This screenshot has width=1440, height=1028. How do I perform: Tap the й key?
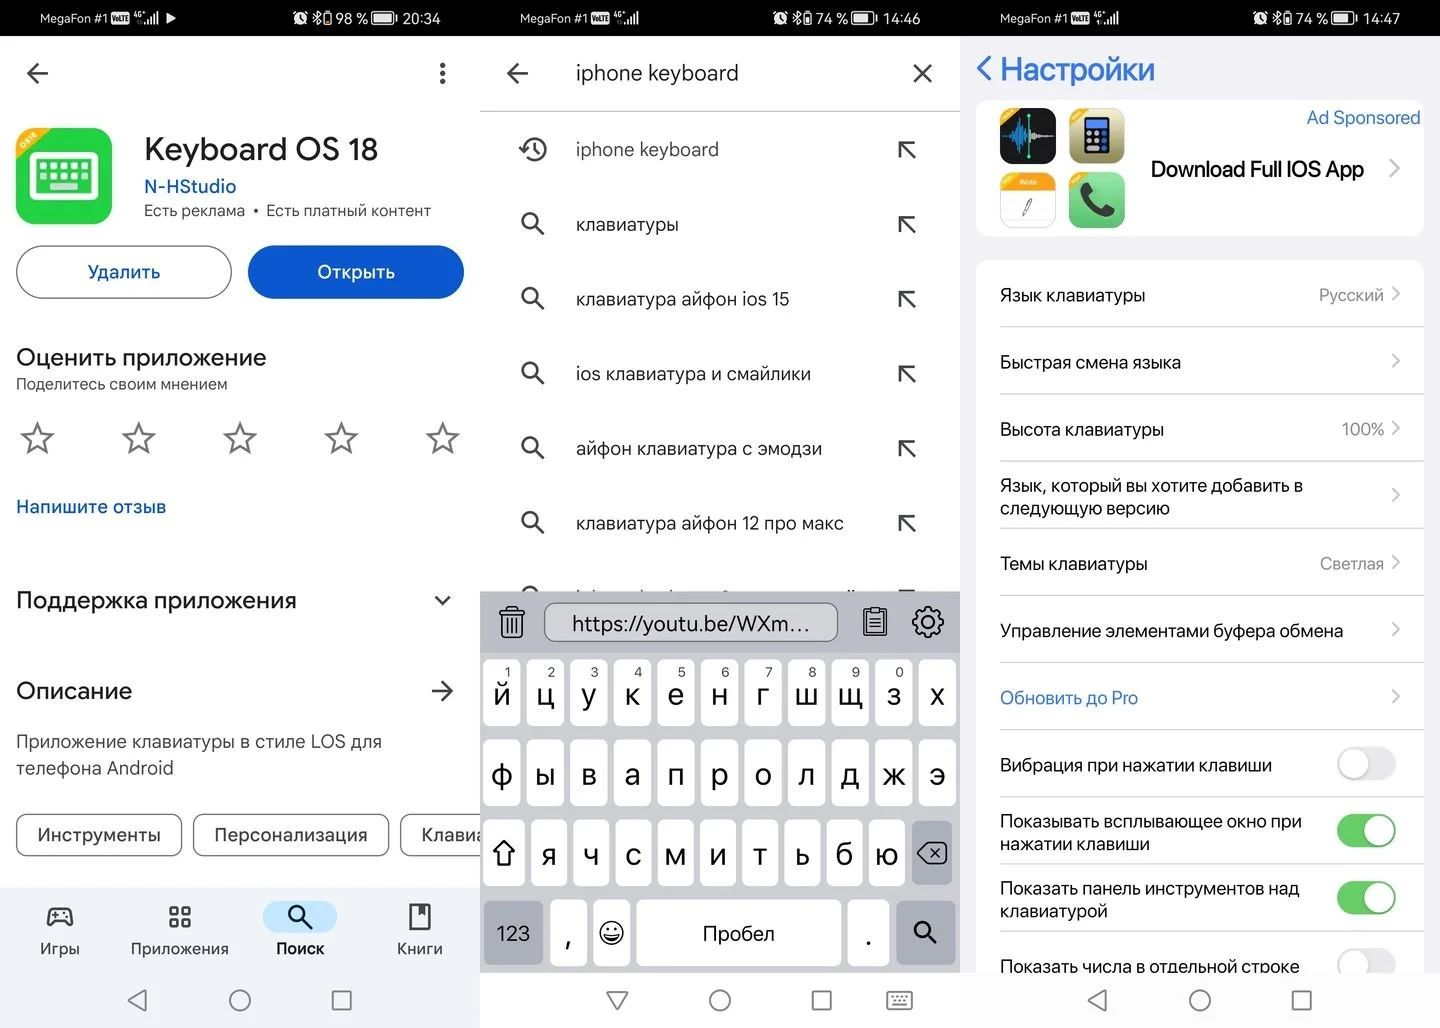tap(502, 693)
